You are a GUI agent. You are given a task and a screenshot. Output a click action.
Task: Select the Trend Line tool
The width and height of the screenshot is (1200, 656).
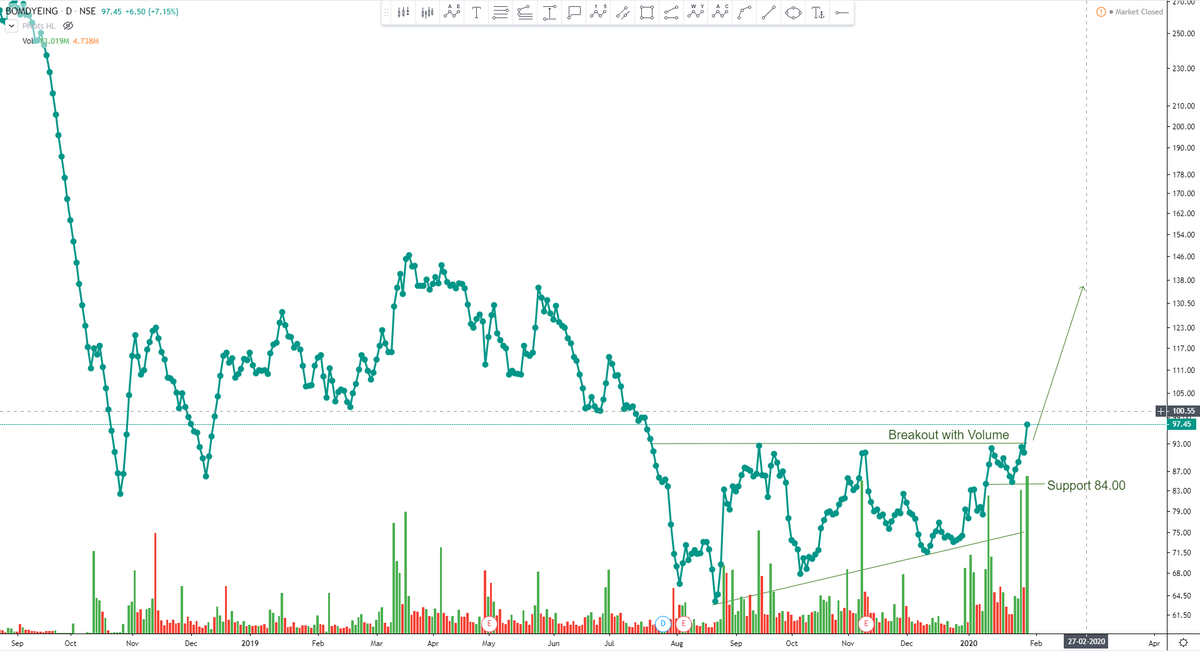pos(768,13)
